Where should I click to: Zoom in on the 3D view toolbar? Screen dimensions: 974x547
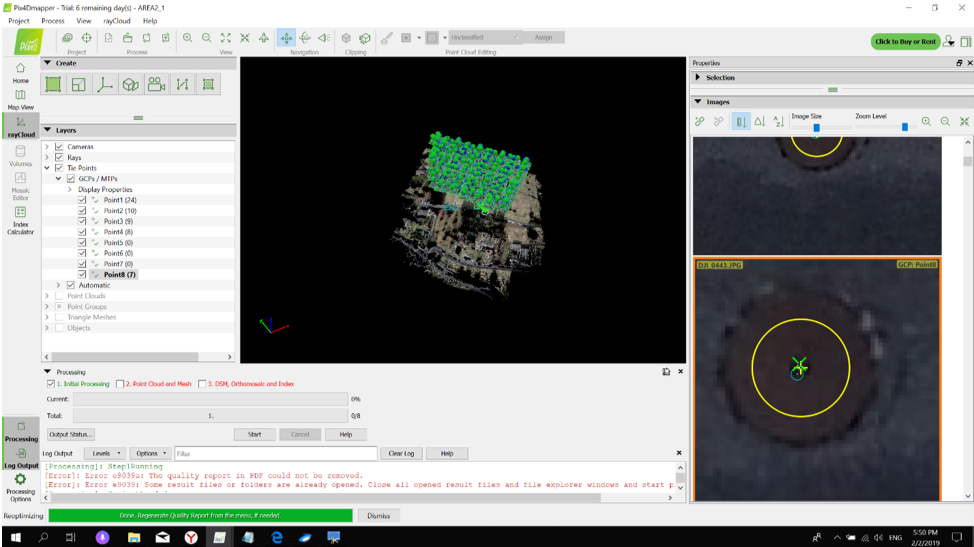pyautogui.click(x=188, y=38)
